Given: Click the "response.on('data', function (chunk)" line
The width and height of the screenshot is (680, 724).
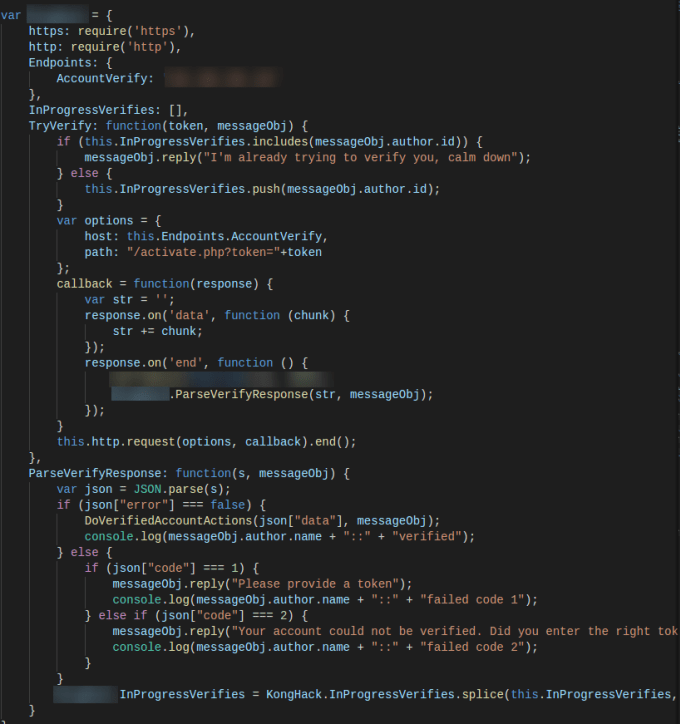Looking at the screenshot, I should click(x=217, y=315).
